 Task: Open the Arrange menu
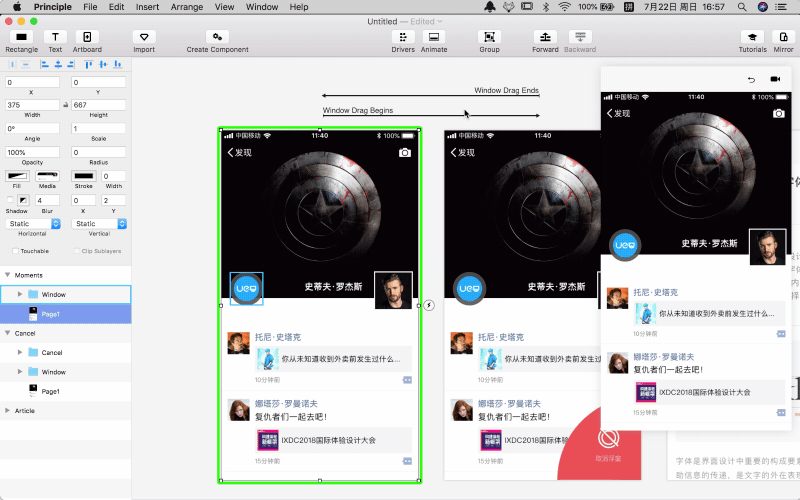(187, 7)
